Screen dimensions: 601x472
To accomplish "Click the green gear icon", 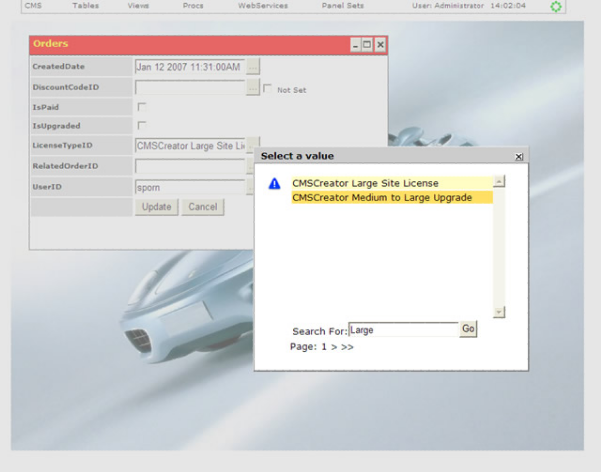I will (x=556, y=7).
